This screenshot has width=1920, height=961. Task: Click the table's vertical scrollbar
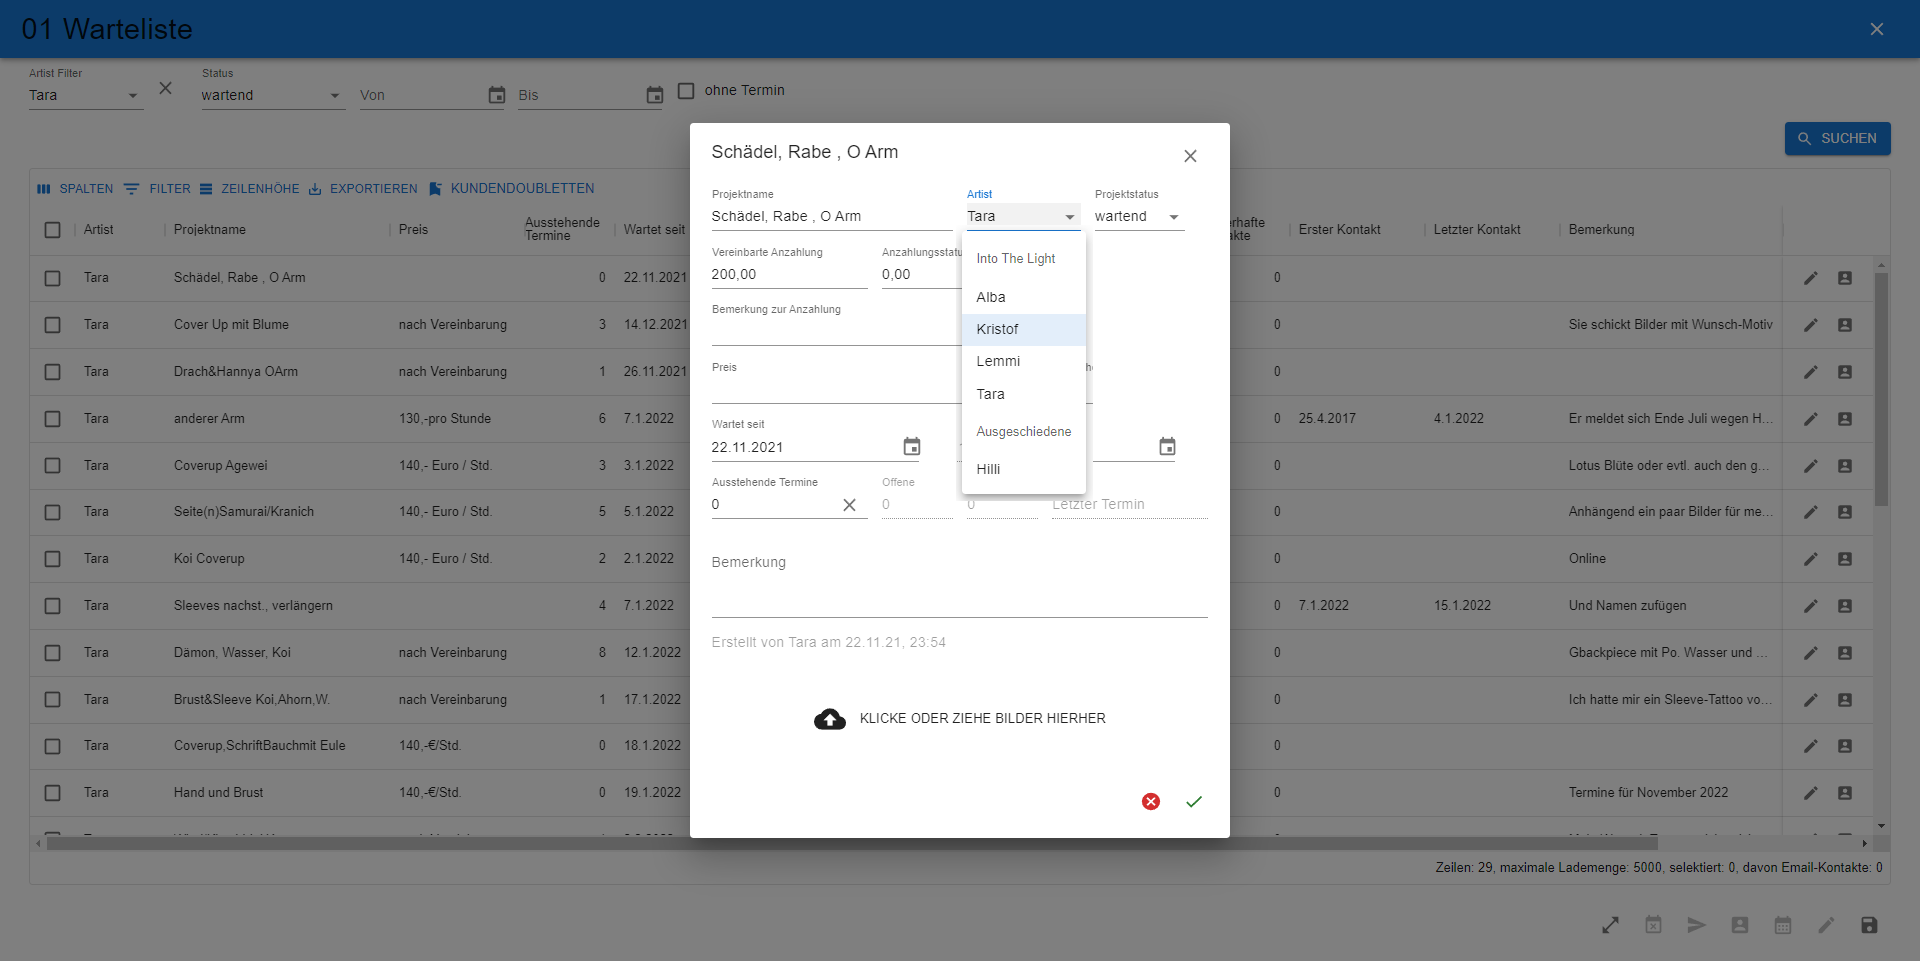[1881, 390]
